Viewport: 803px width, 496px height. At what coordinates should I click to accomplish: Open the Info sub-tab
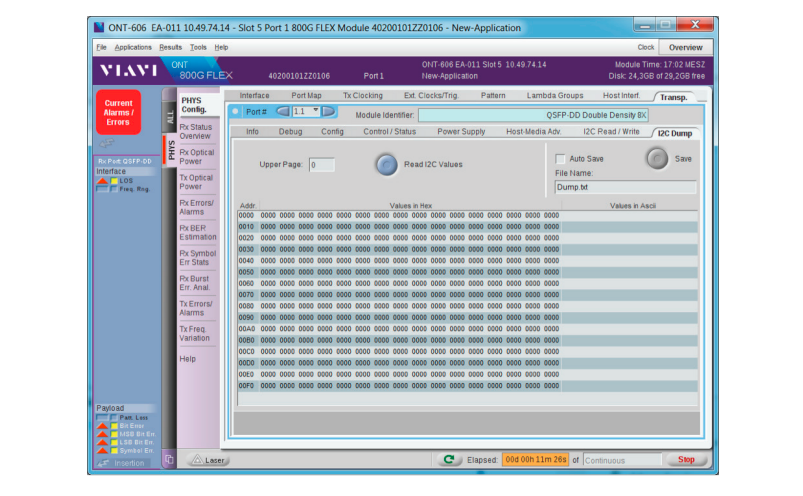252,132
